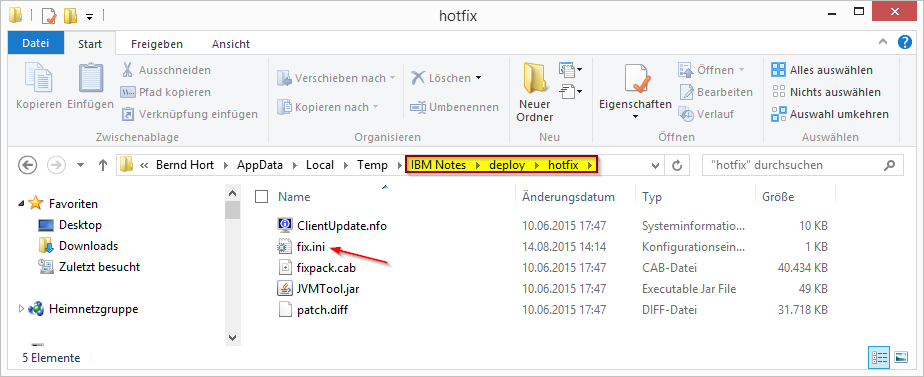Sort by the Größe column header
The width and height of the screenshot is (924, 377).
click(778, 197)
